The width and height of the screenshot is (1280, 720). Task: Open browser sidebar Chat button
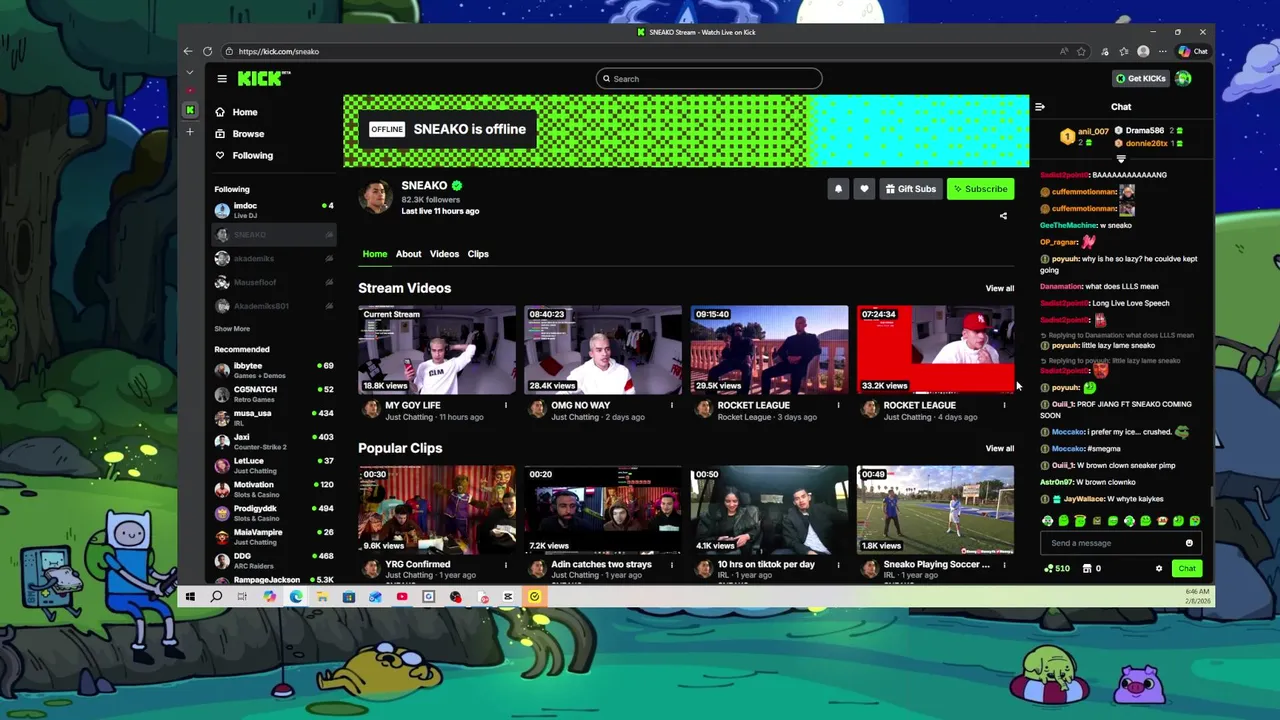(1193, 51)
